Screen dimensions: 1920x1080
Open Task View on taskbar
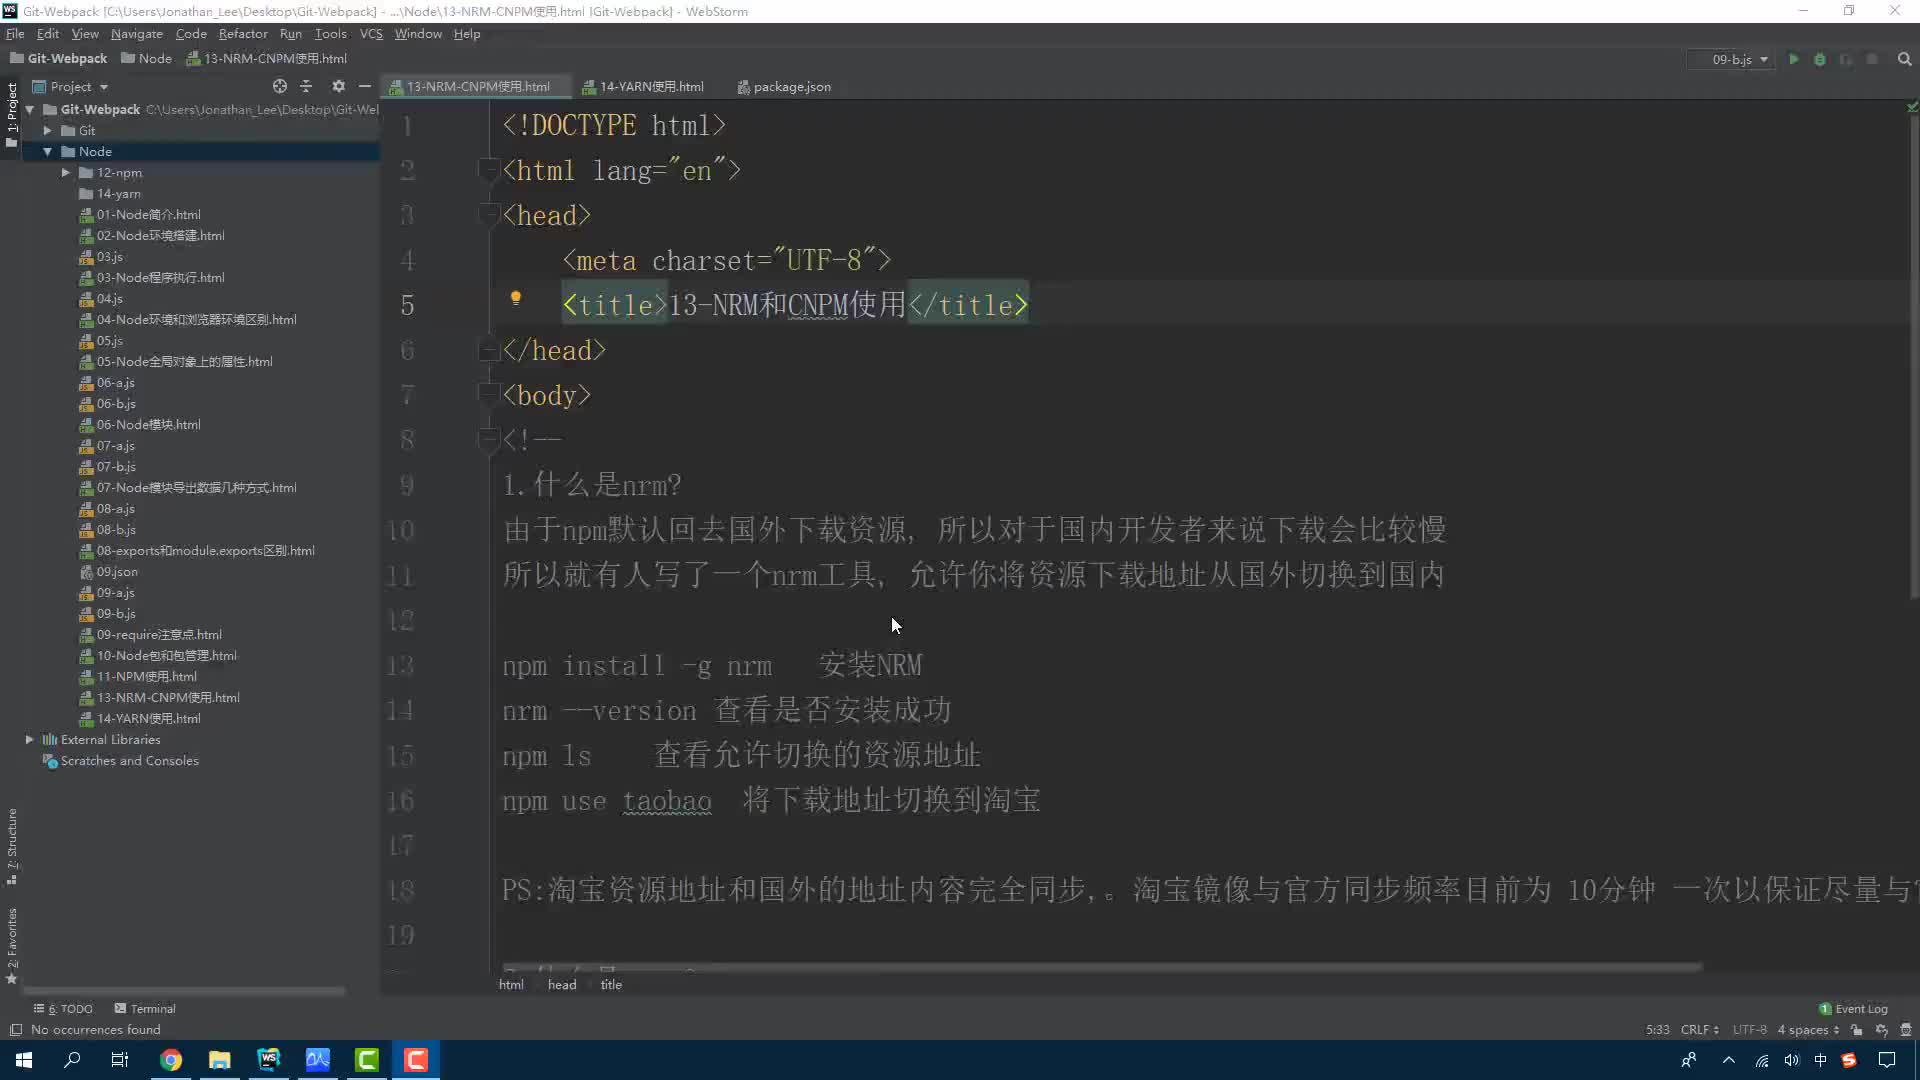pos(120,1060)
